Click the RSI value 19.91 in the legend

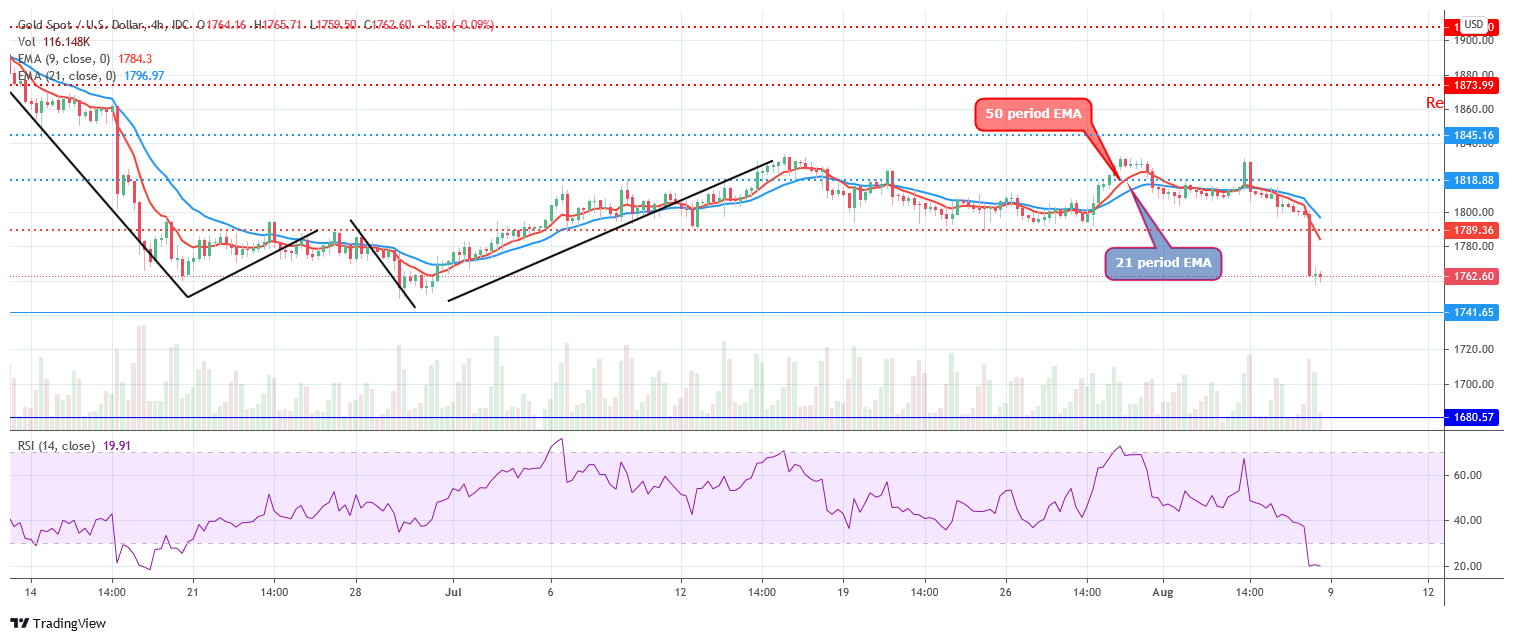[x=118, y=446]
